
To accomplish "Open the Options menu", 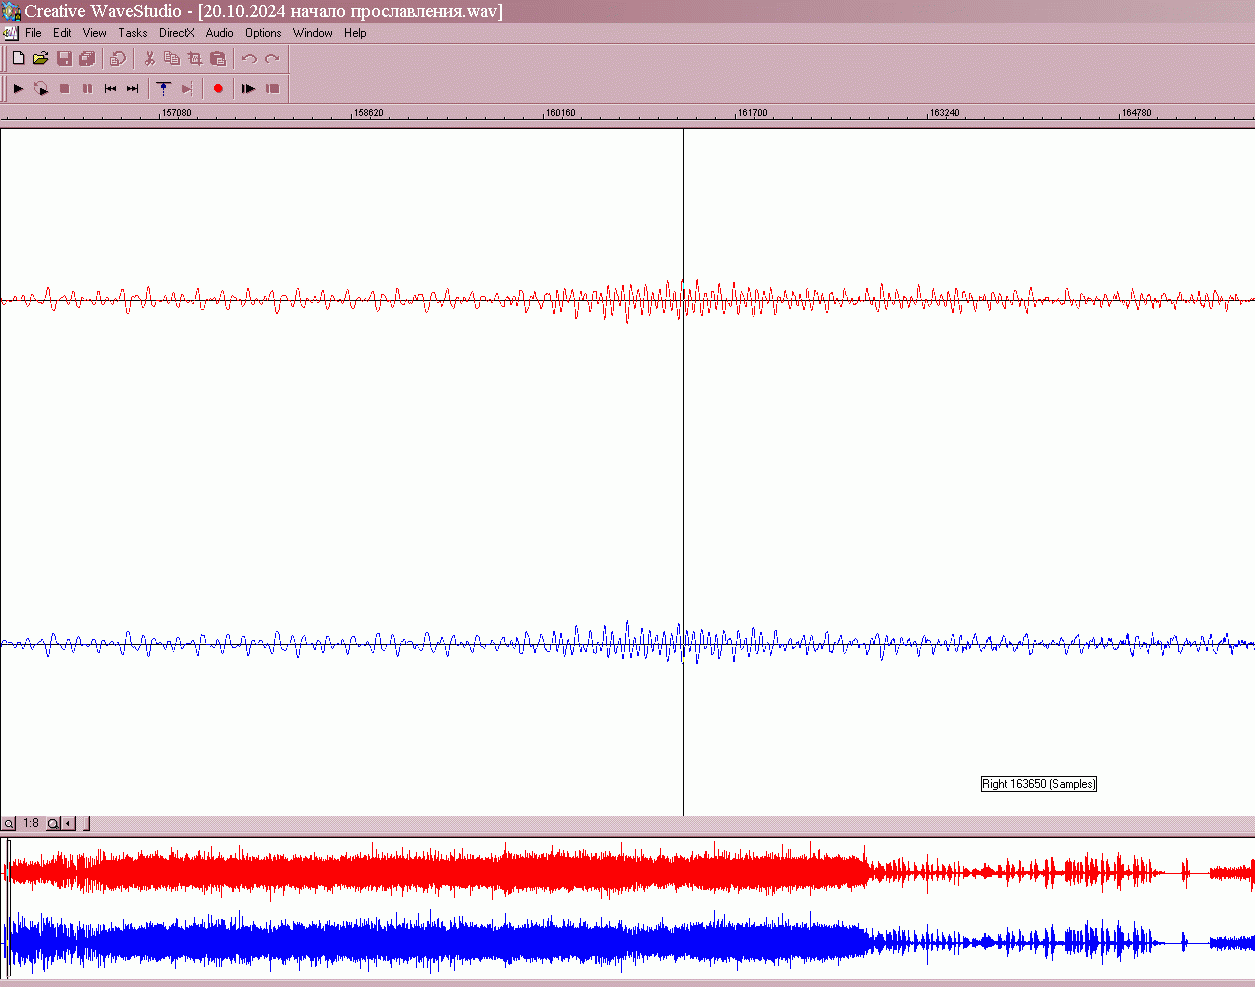I will (x=263, y=33).
